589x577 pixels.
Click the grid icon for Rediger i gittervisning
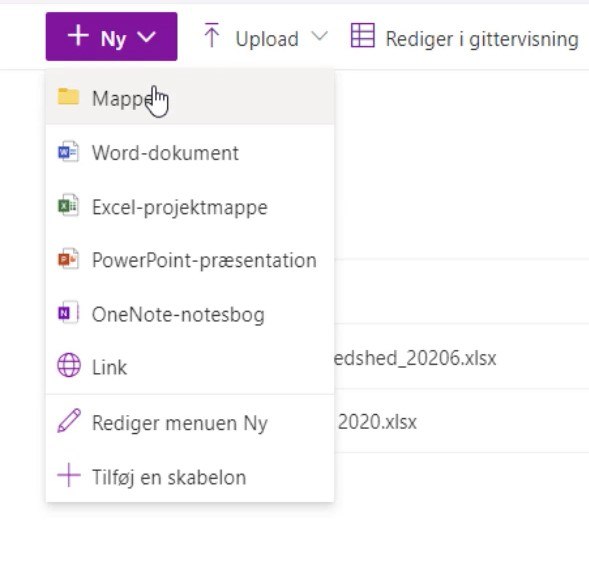pos(362,36)
